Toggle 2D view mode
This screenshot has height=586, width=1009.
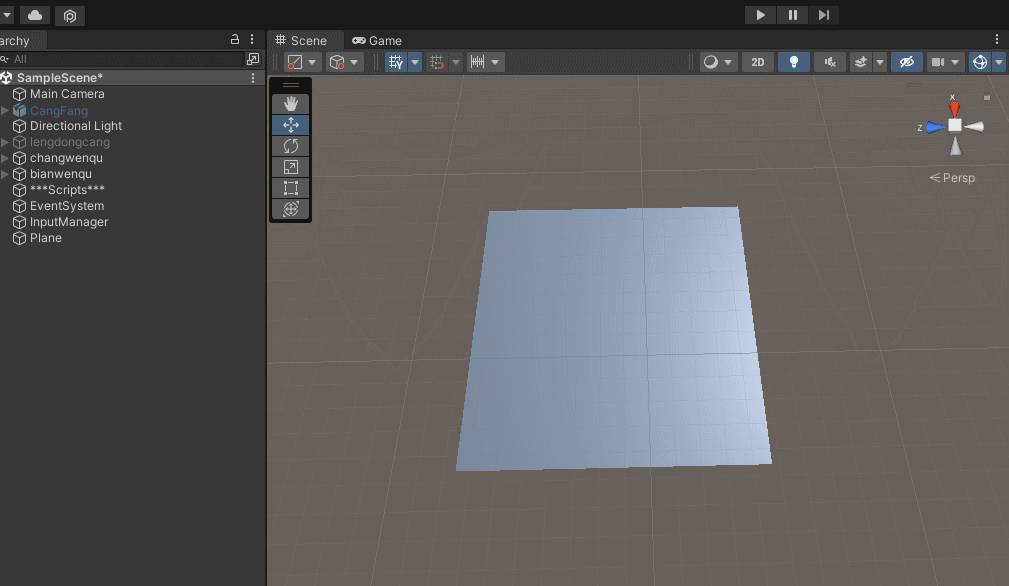(757, 61)
